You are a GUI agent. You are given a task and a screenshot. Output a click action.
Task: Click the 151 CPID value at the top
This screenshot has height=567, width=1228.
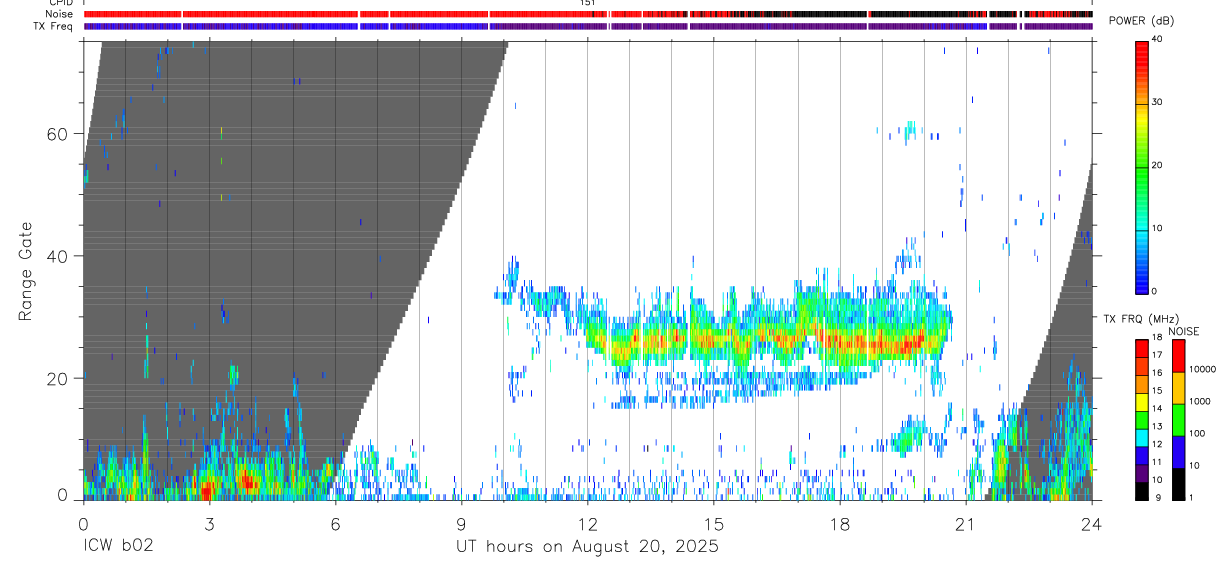point(588,3)
